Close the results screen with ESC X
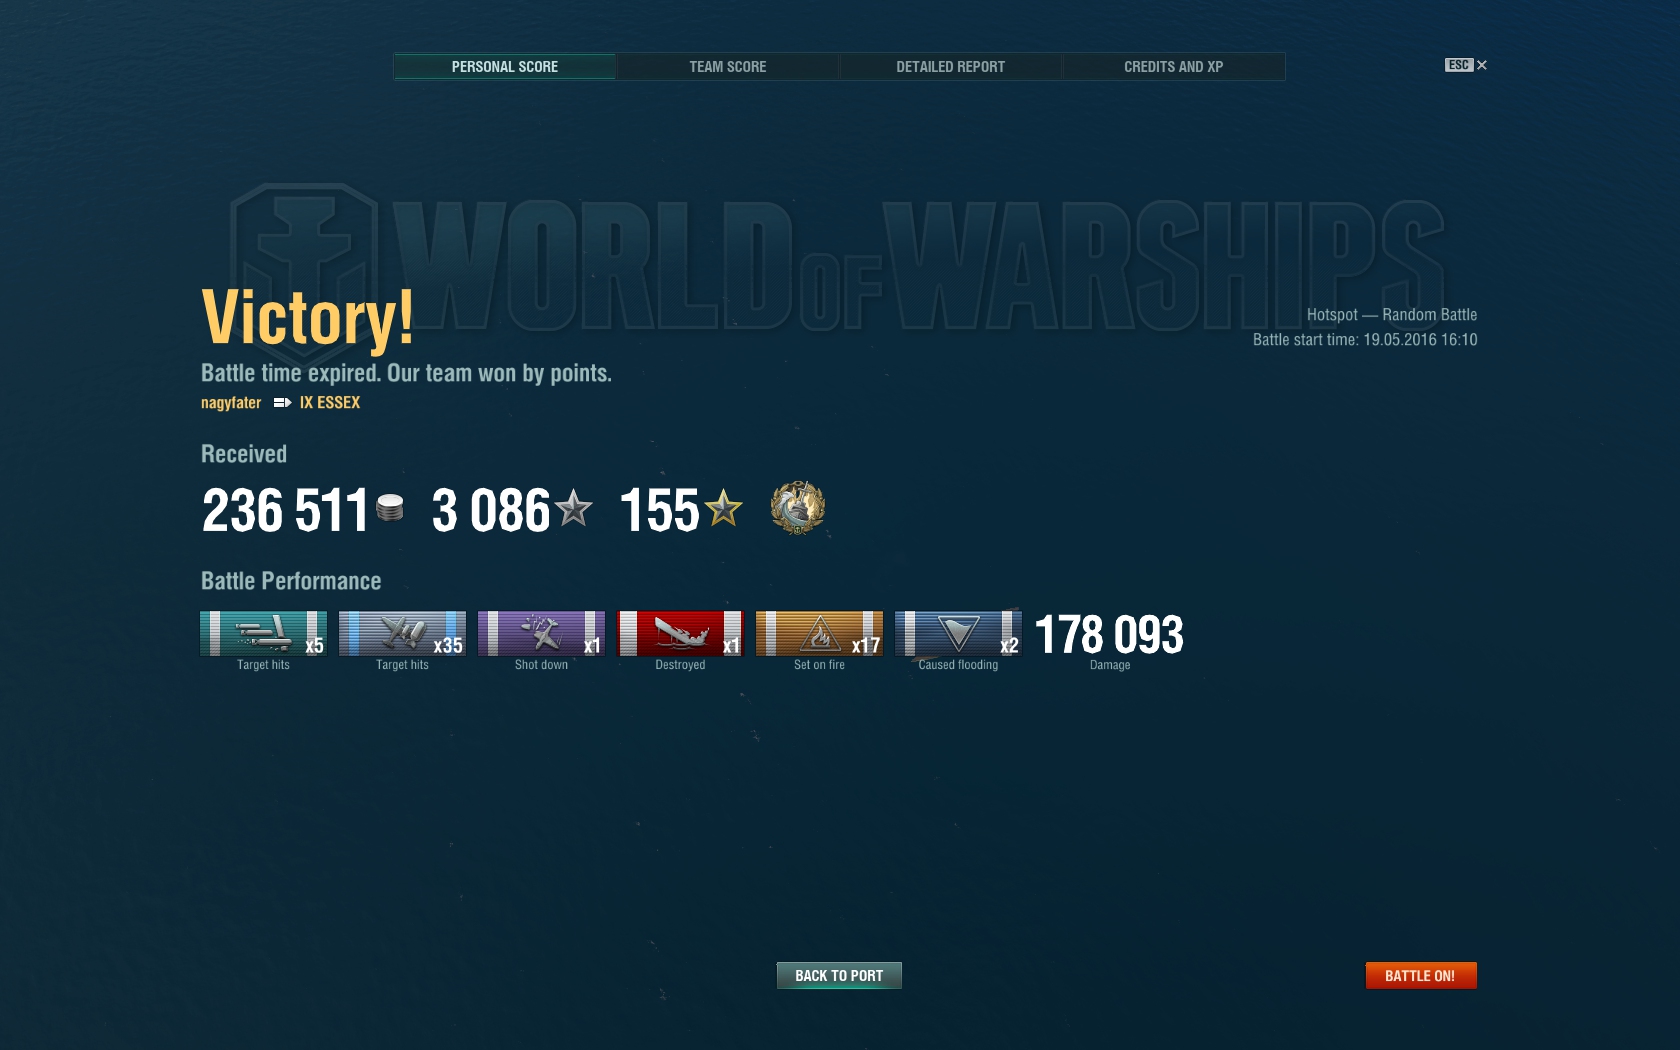The height and width of the screenshot is (1050, 1680). (x=1466, y=65)
